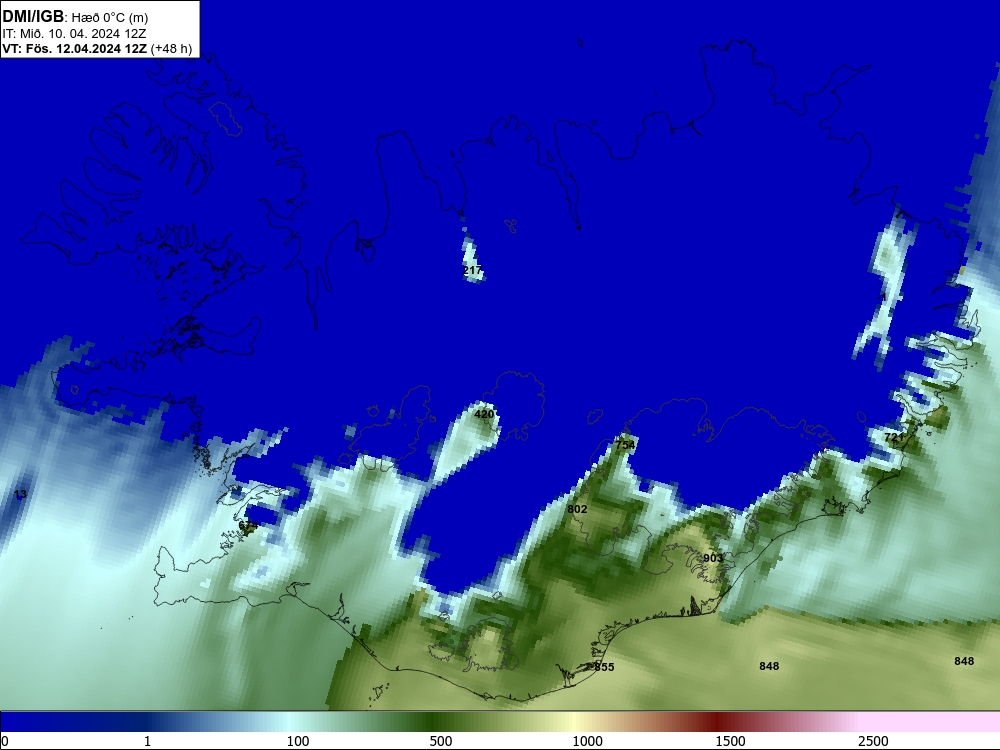Click the map value 754
The width and height of the screenshot is (1000, 750).
625,445
